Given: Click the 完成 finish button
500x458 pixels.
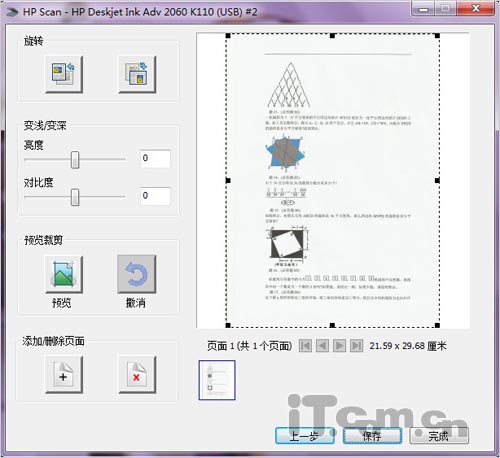Looking at the screenshot, I should [x=439, y=436].
